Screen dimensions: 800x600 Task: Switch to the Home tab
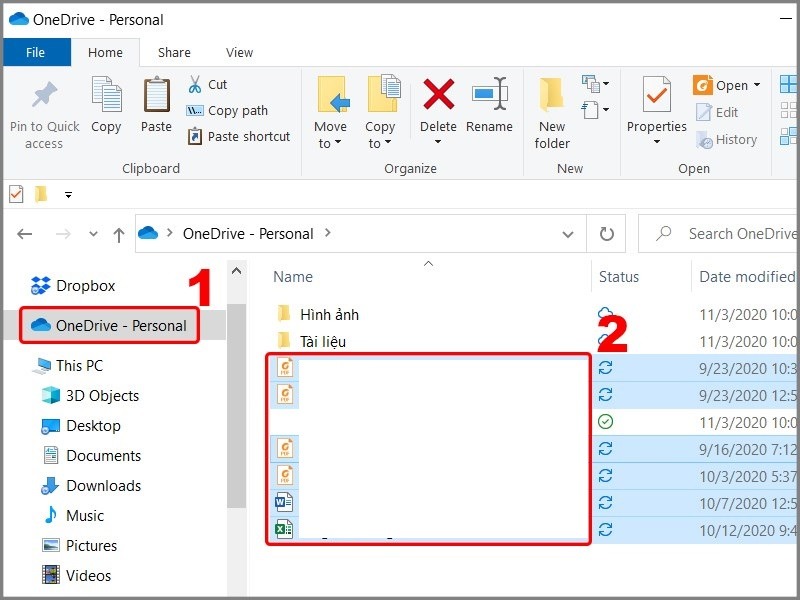[x=105, y=52]
